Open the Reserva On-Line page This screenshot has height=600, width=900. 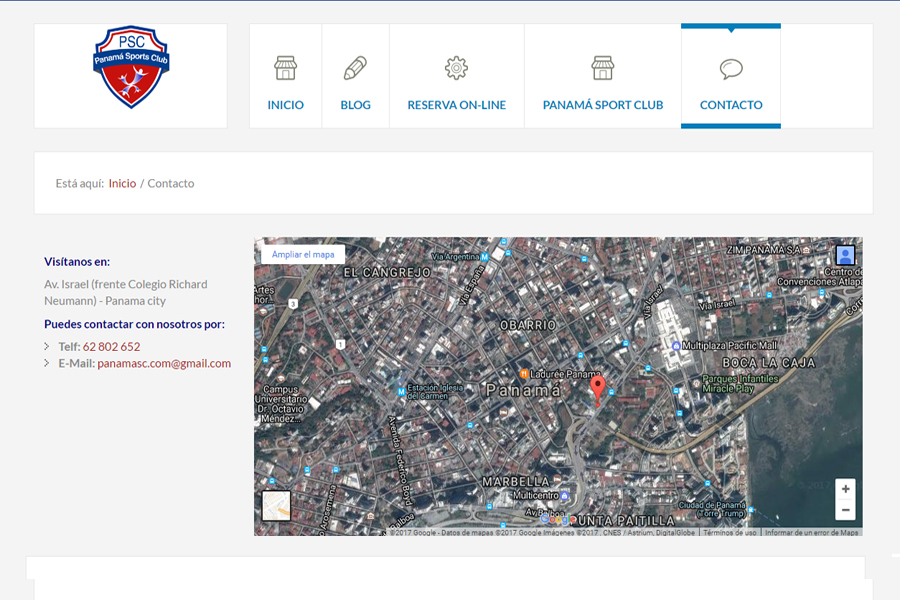(456, 104)
